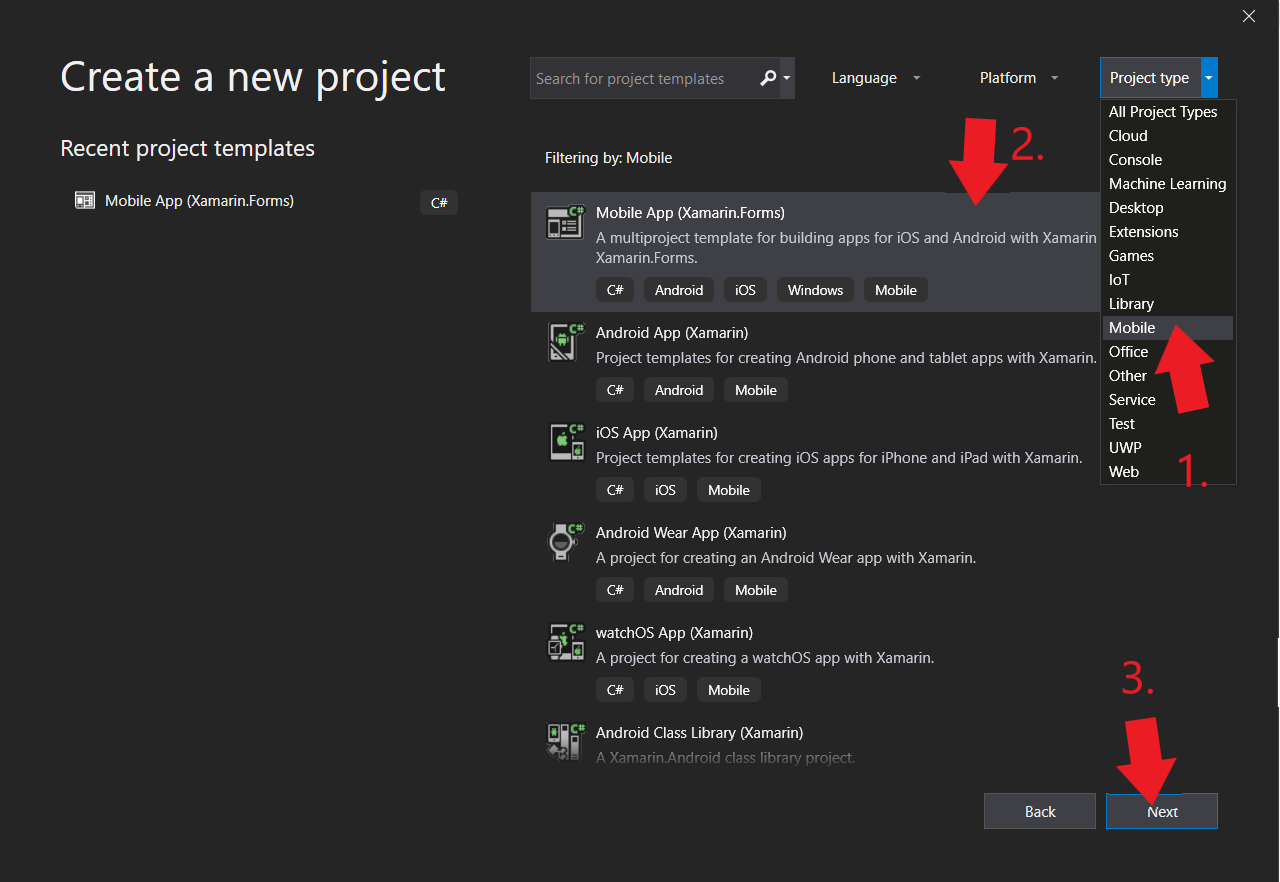The width and height of the screenshot is (1280, 882).
Task: Select Service project type
Action: [x=1168, y=400]
